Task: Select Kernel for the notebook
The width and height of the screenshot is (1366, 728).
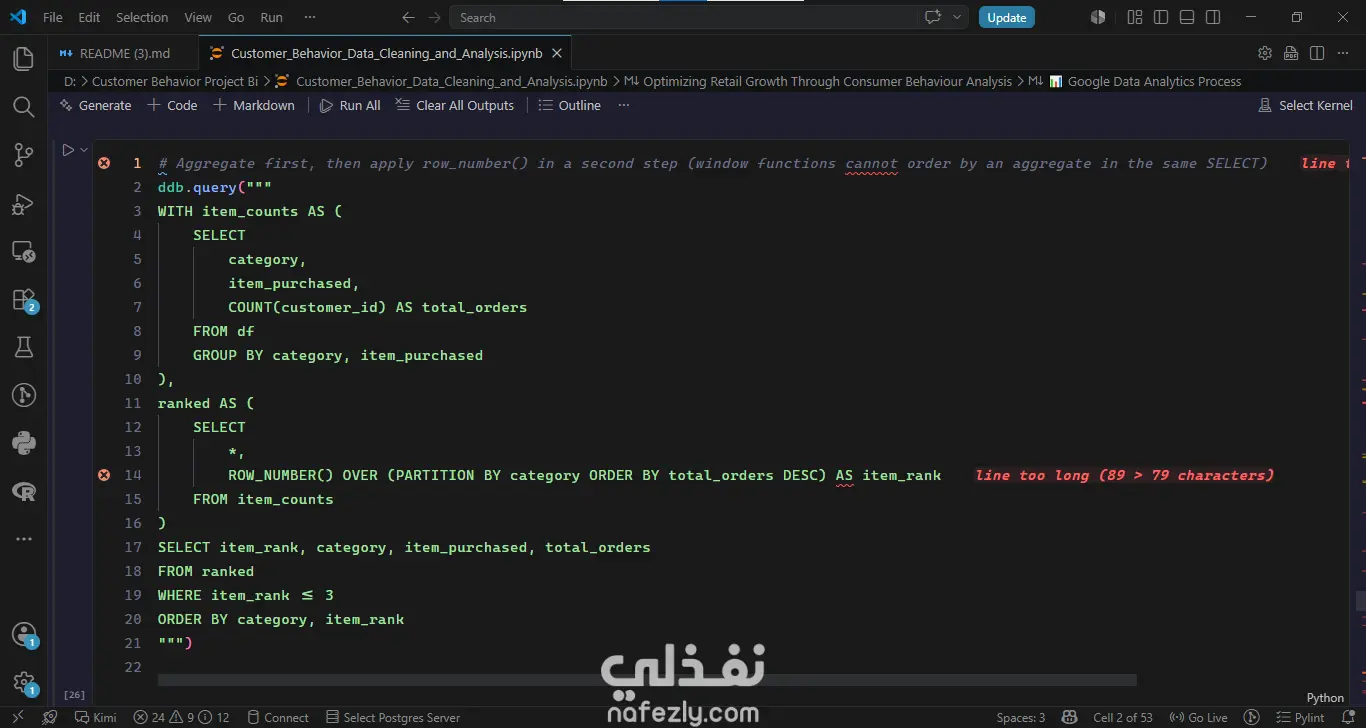Action: (x=1306, y=105)
